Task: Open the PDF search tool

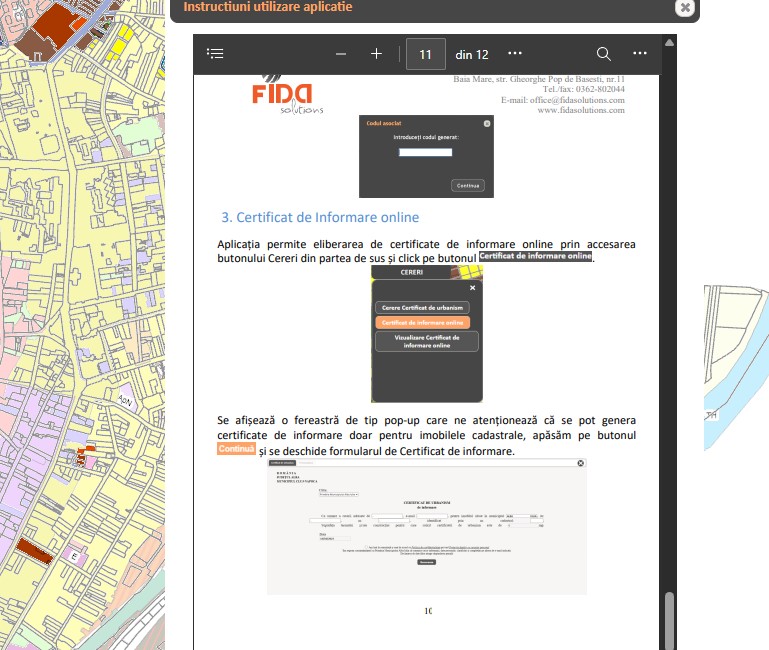Action: 604,54
